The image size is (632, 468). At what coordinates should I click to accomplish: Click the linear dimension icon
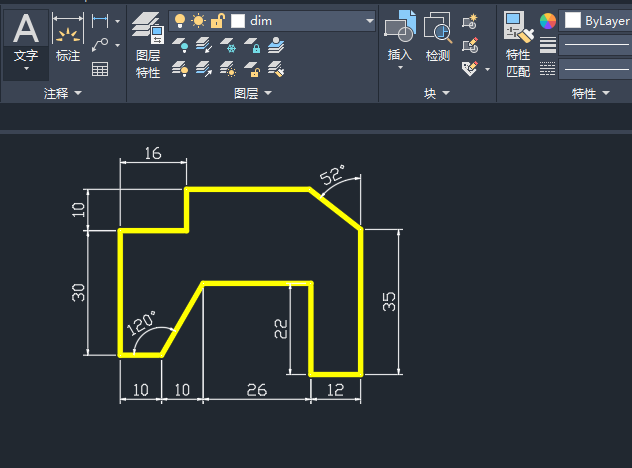100,21
